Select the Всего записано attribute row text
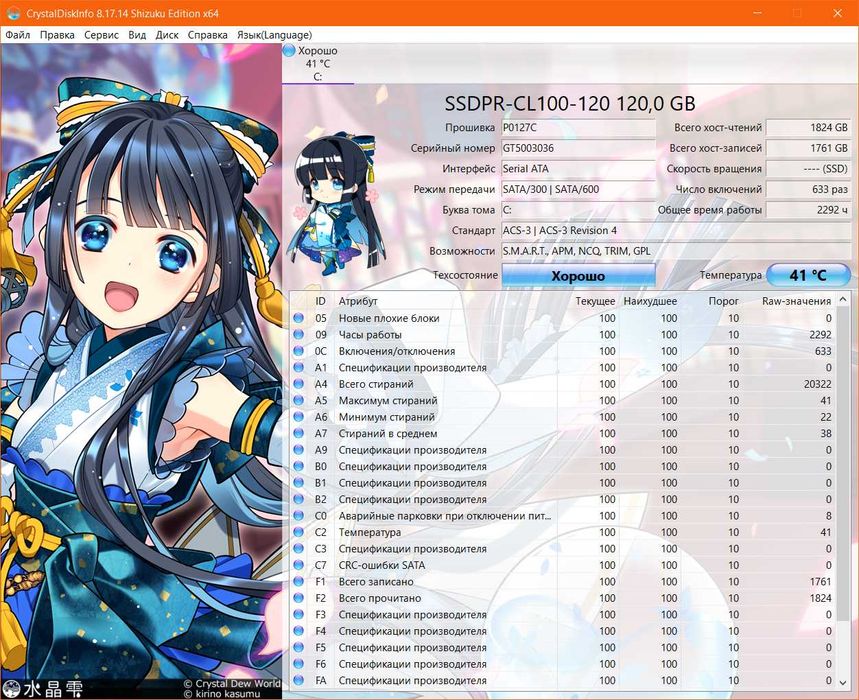This screenshot has width=859, height=700. pos(376,581)
